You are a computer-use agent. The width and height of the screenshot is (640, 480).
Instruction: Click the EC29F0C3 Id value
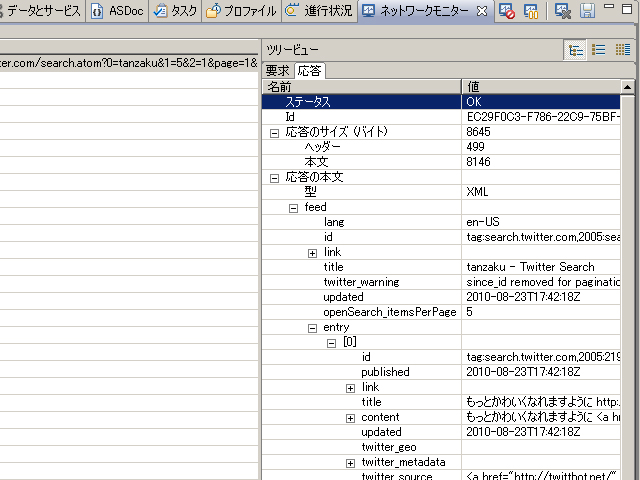point(543,117)
